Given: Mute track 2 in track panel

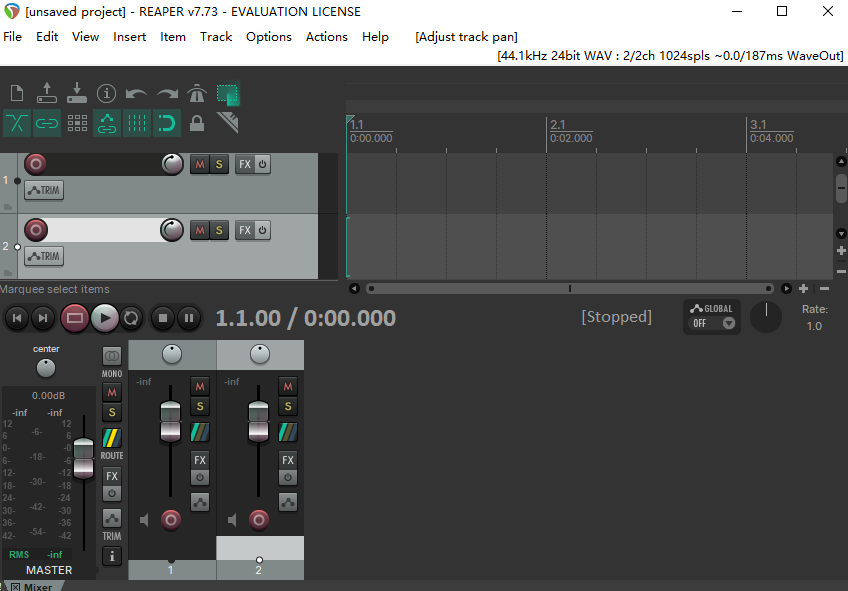Looking at the screenshot, I should [x=200, y=230].
